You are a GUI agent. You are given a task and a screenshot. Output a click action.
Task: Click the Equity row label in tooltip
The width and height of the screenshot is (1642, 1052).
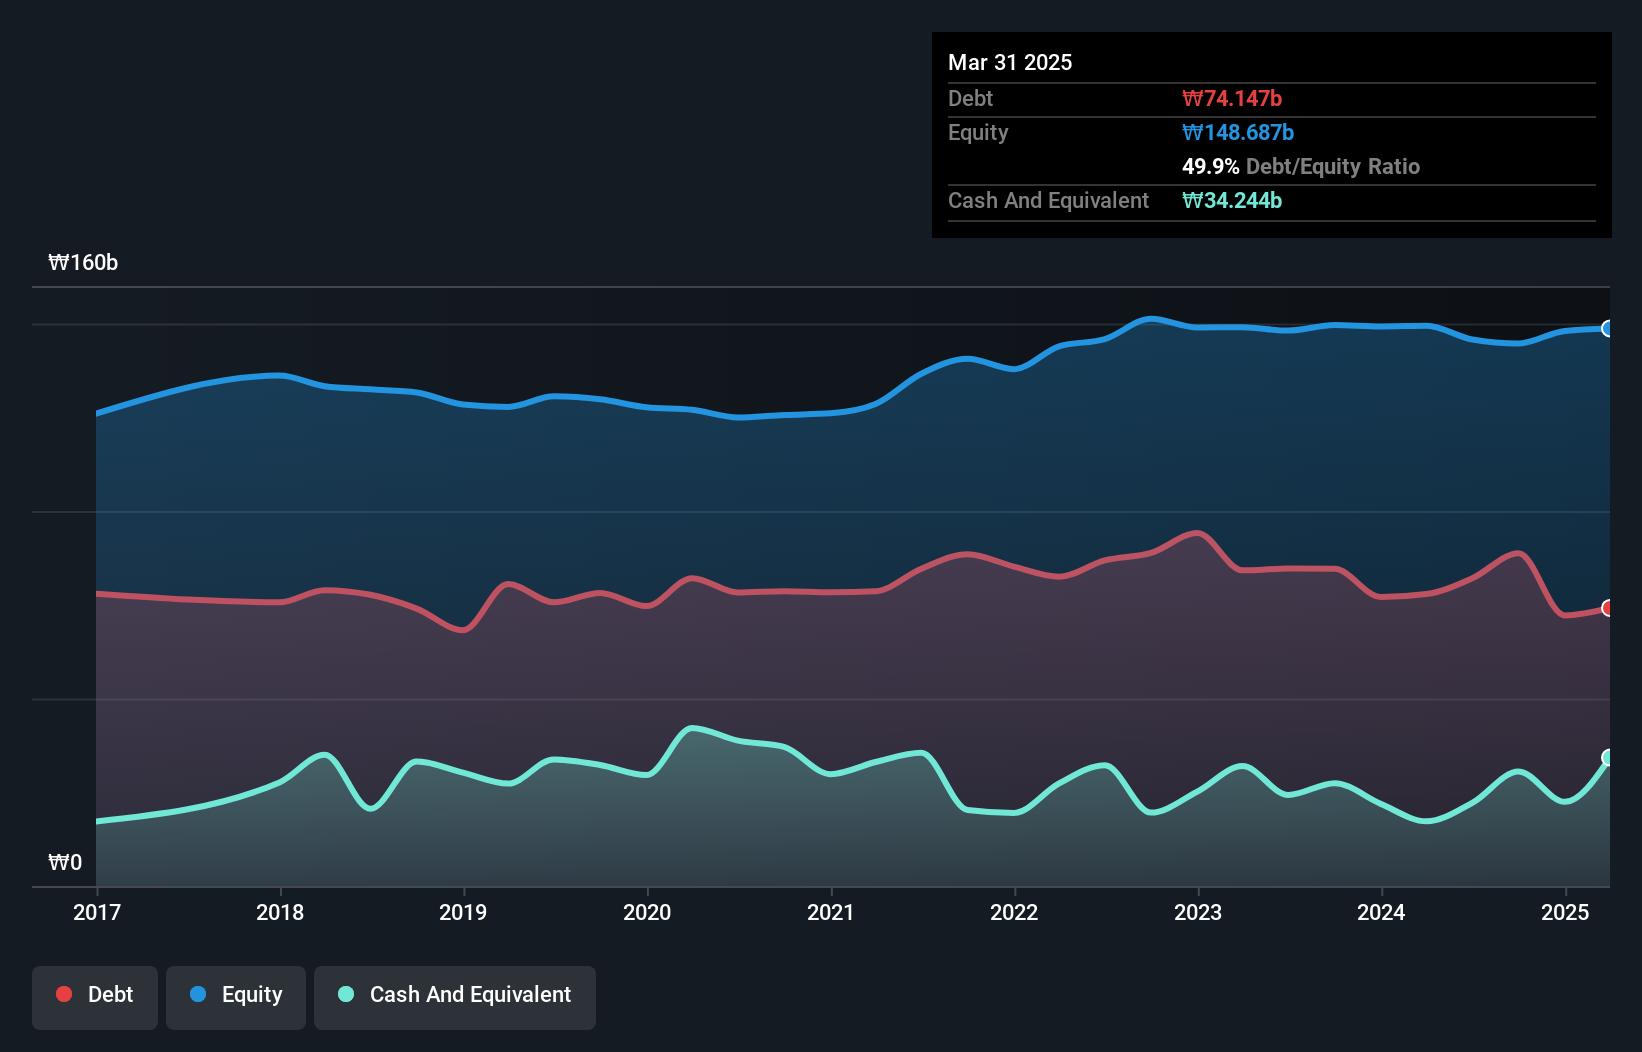pos(978,132)
